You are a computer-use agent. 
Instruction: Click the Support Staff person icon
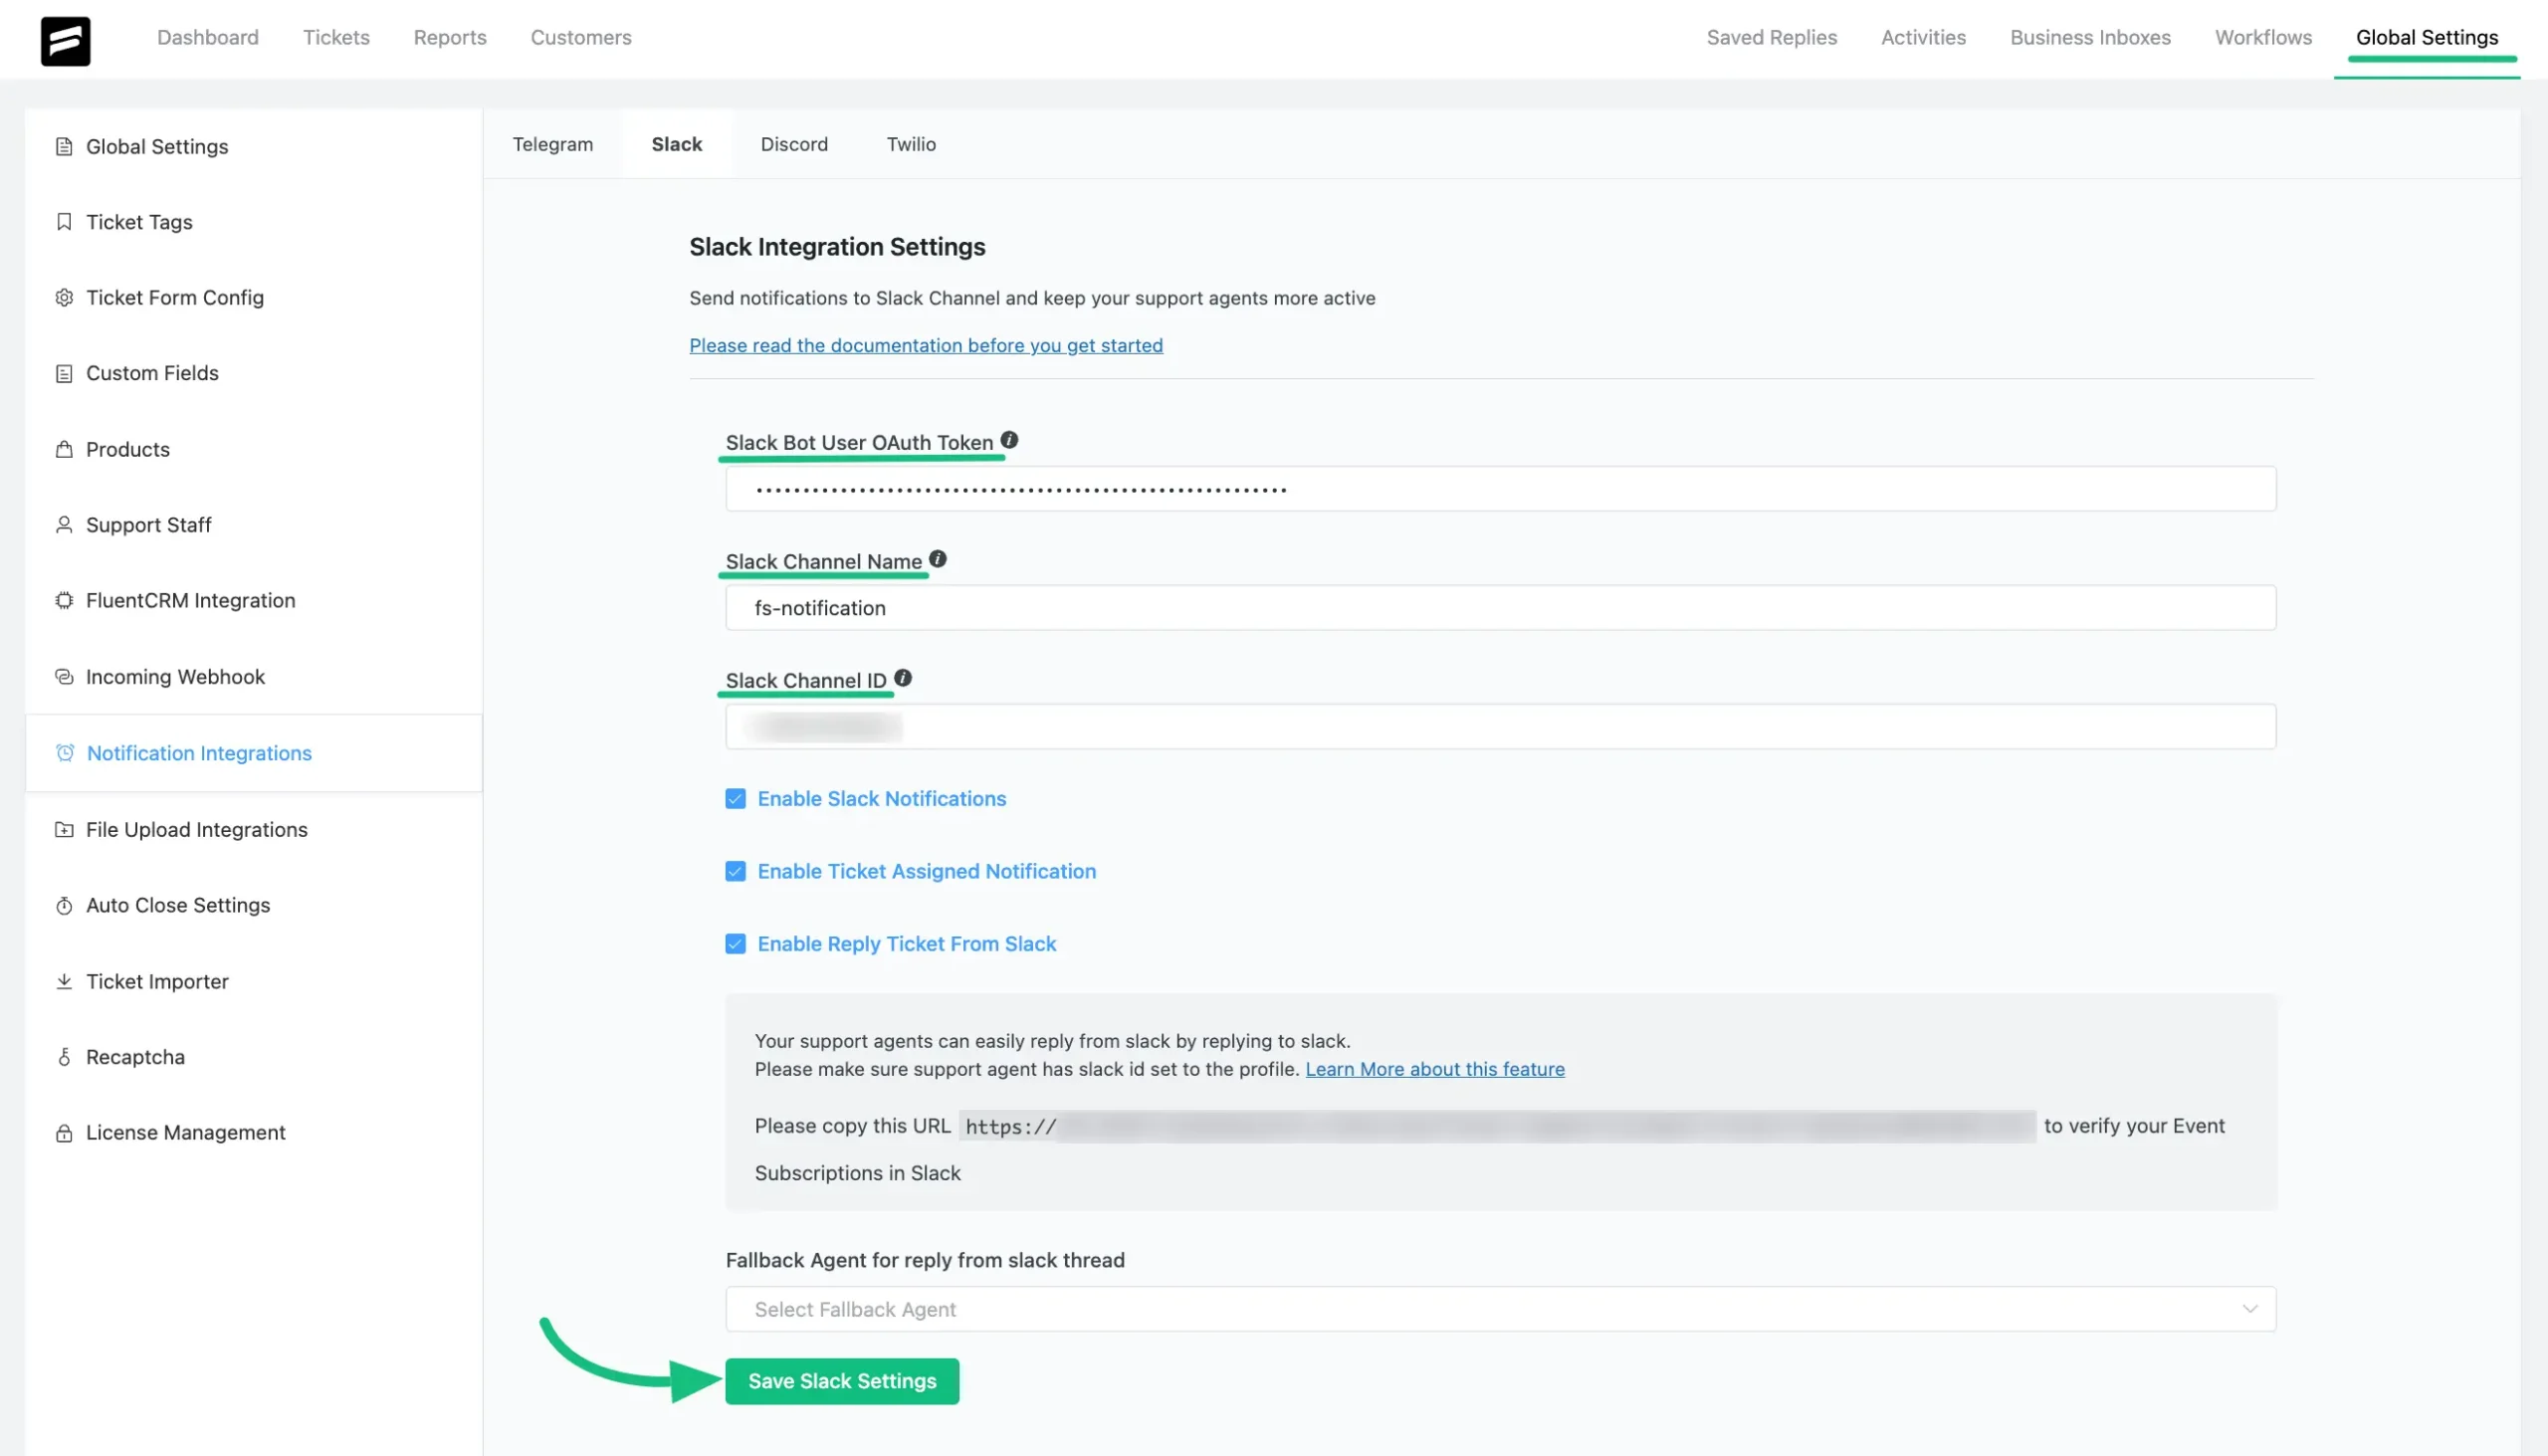click(x=64, y=525)
